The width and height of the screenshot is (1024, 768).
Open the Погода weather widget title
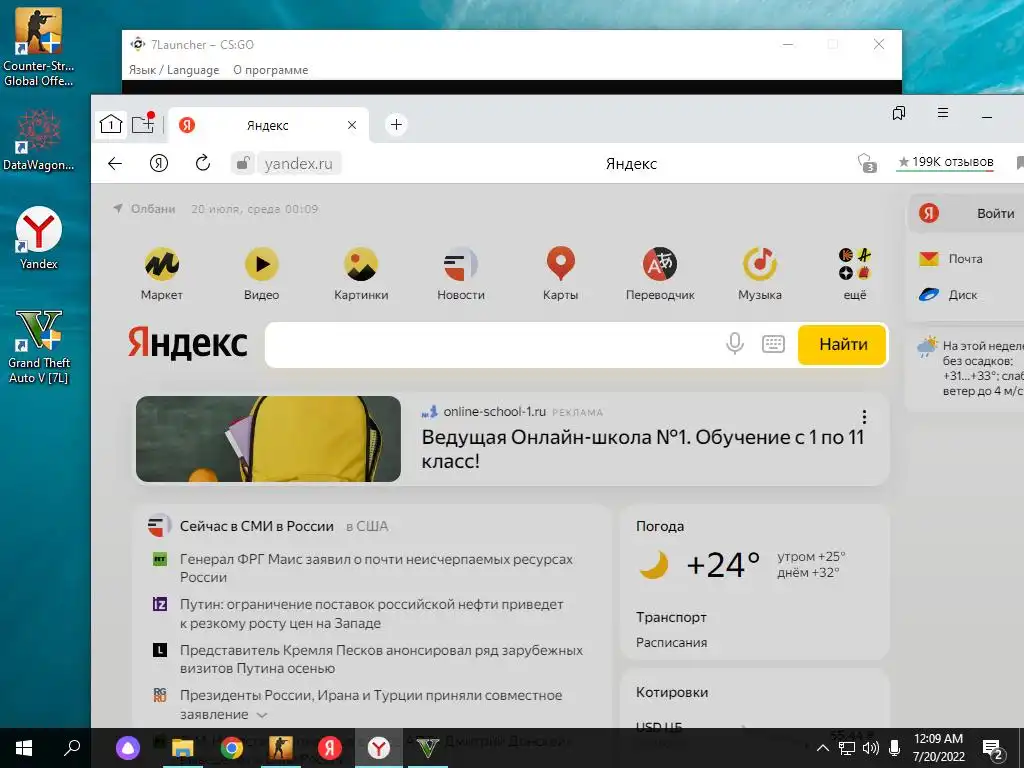pyautogui.click(x=660, y=526)
